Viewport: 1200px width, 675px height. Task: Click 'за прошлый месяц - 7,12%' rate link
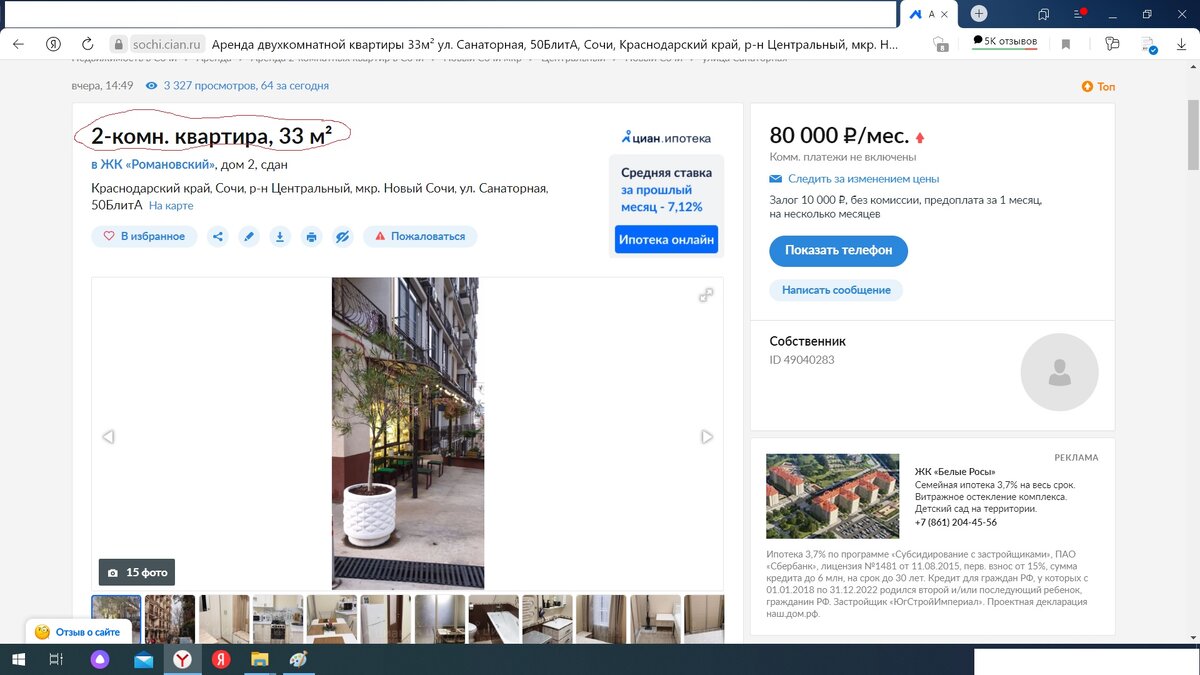point(661,198)
